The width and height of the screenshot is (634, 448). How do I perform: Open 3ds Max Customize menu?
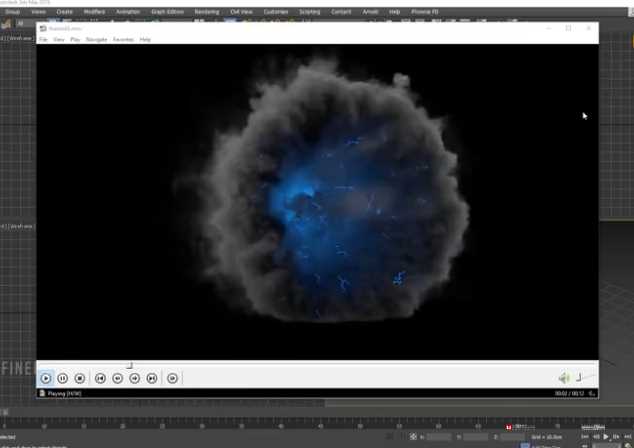[276, 12]
